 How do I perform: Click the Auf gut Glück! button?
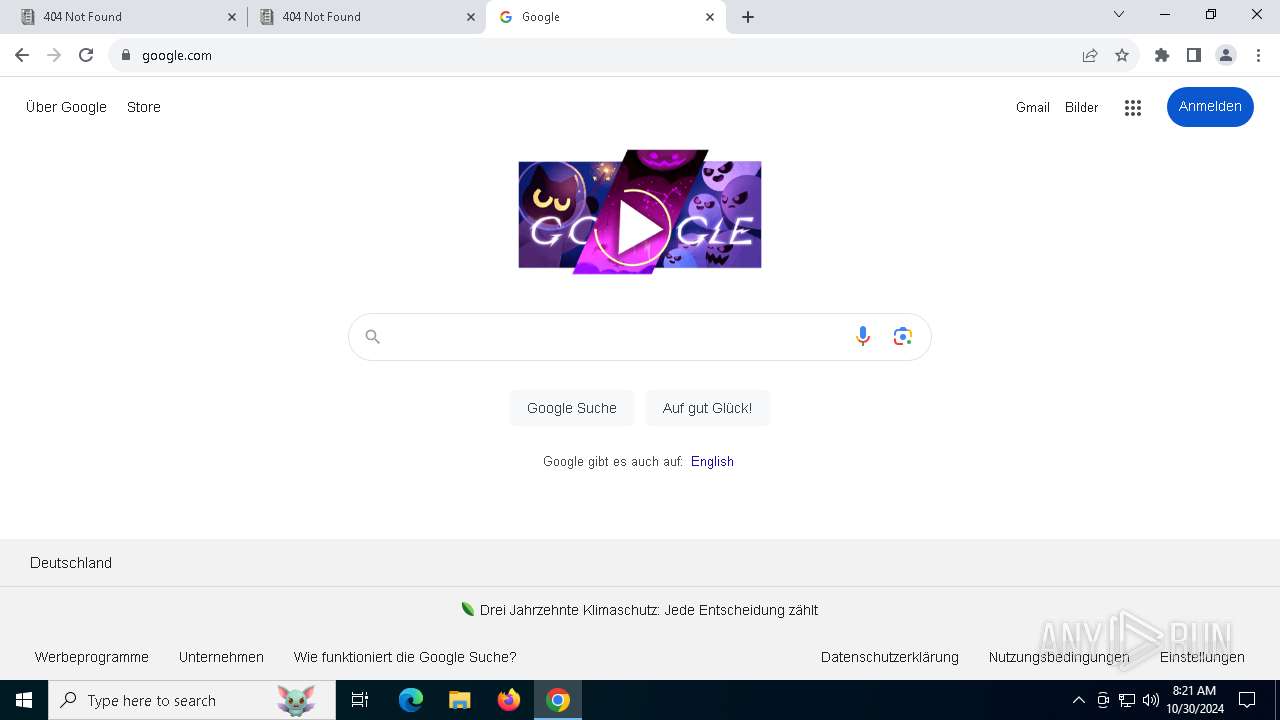pos(707,408)
